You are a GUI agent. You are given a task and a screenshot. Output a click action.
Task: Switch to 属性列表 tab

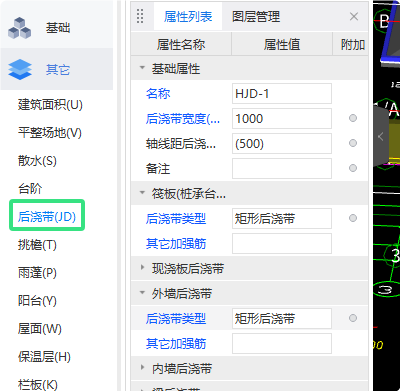pyautogui.click(x=188, y=16)
